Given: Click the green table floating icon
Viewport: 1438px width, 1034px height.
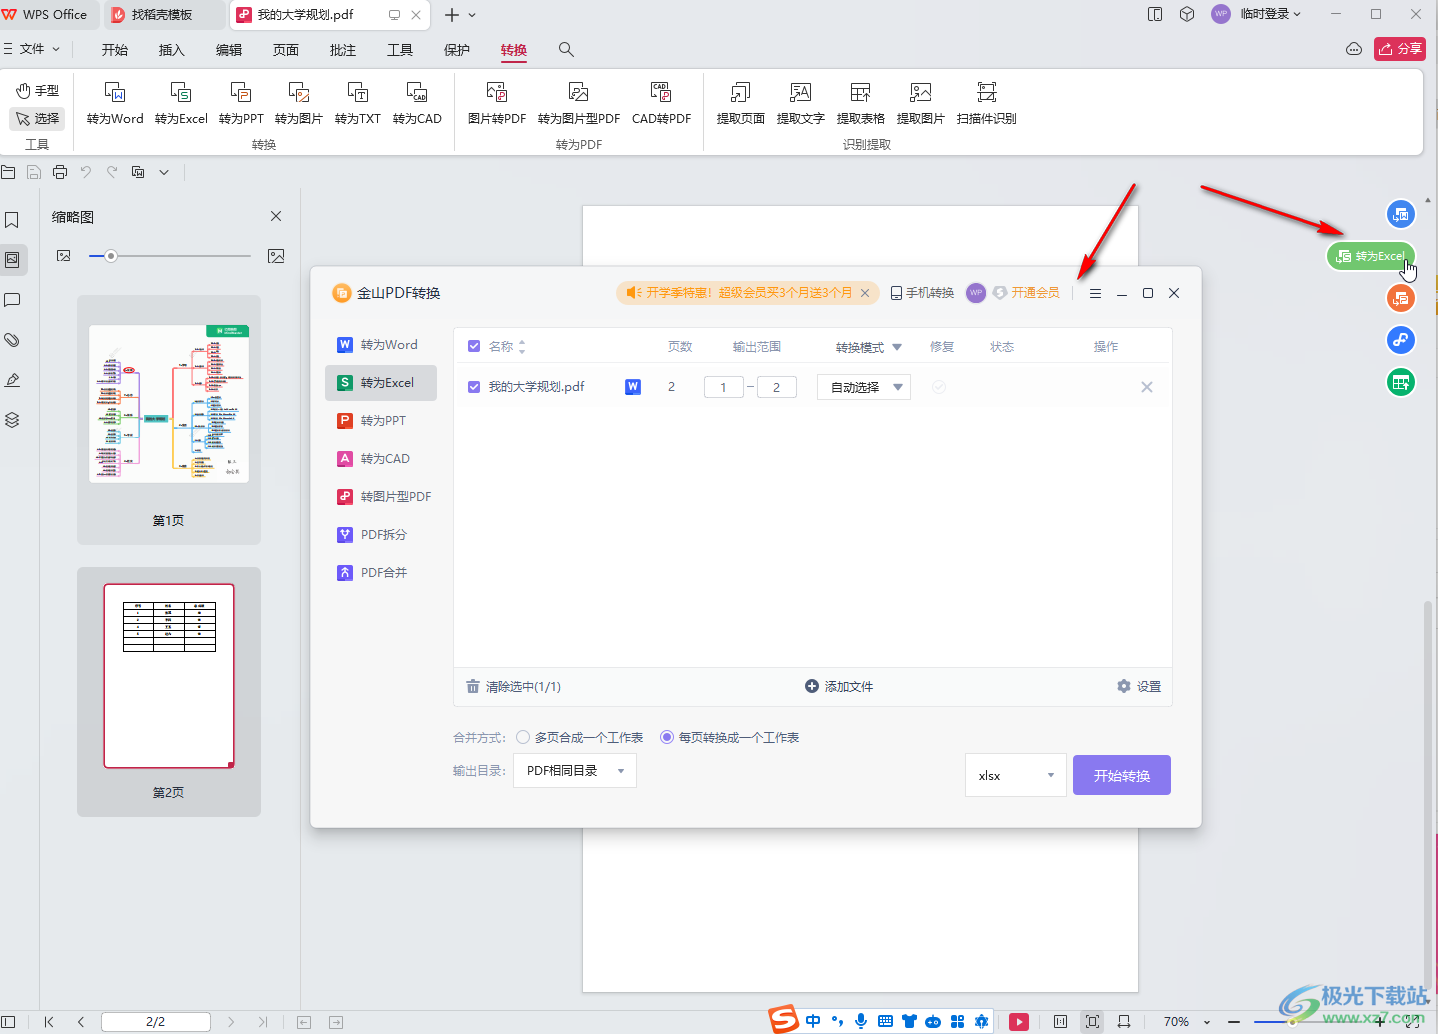Looking at the screenshot, I should click(1400, 382).
